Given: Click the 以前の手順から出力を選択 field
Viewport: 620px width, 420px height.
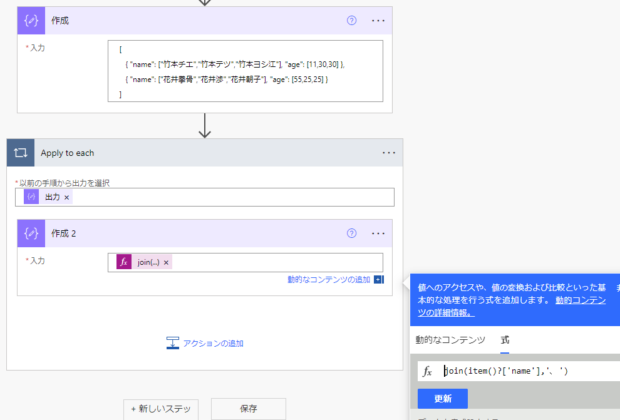Looking at the screenshot, I should pos(205,197).
